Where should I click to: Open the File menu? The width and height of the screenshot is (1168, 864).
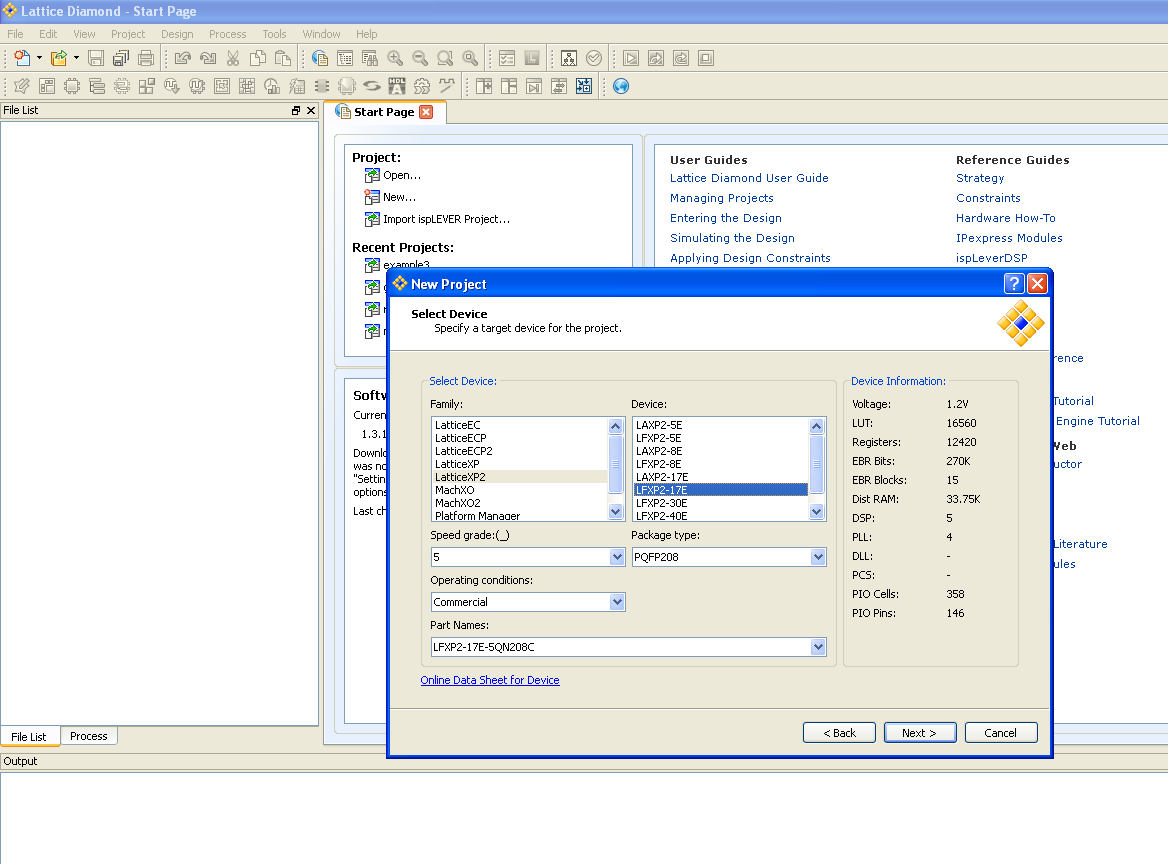coord(15,34)
